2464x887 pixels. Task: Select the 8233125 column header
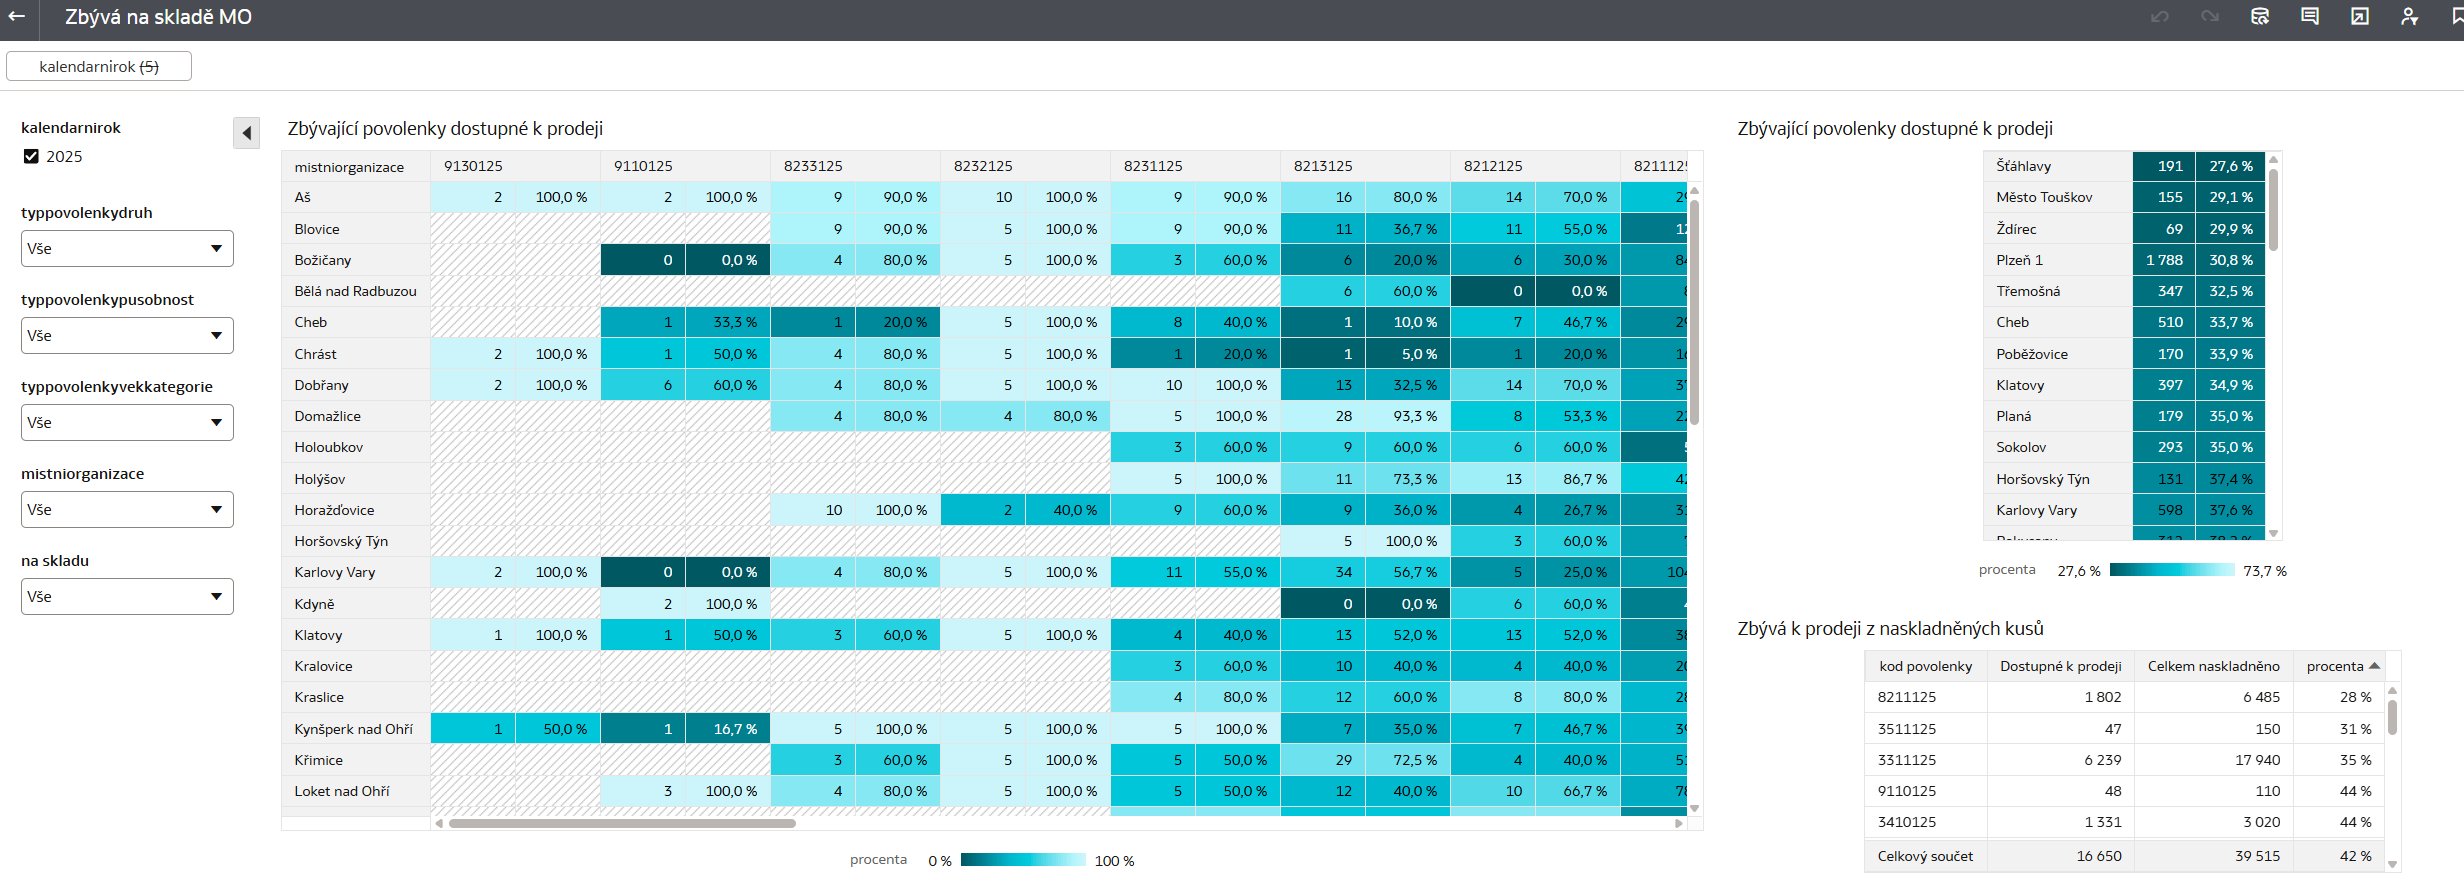(855, 166)
